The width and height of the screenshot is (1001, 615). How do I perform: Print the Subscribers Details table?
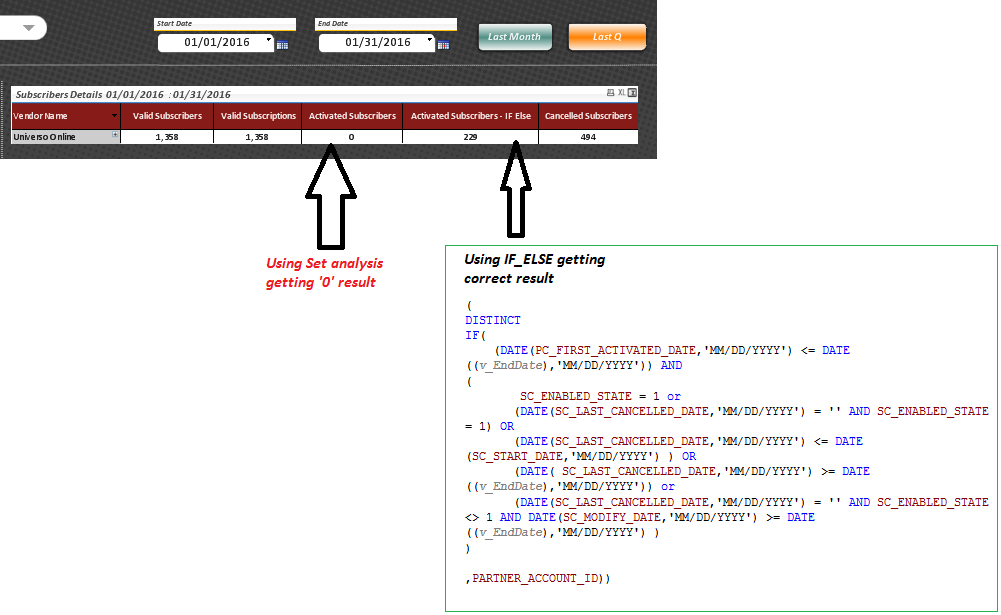point(610,93)
